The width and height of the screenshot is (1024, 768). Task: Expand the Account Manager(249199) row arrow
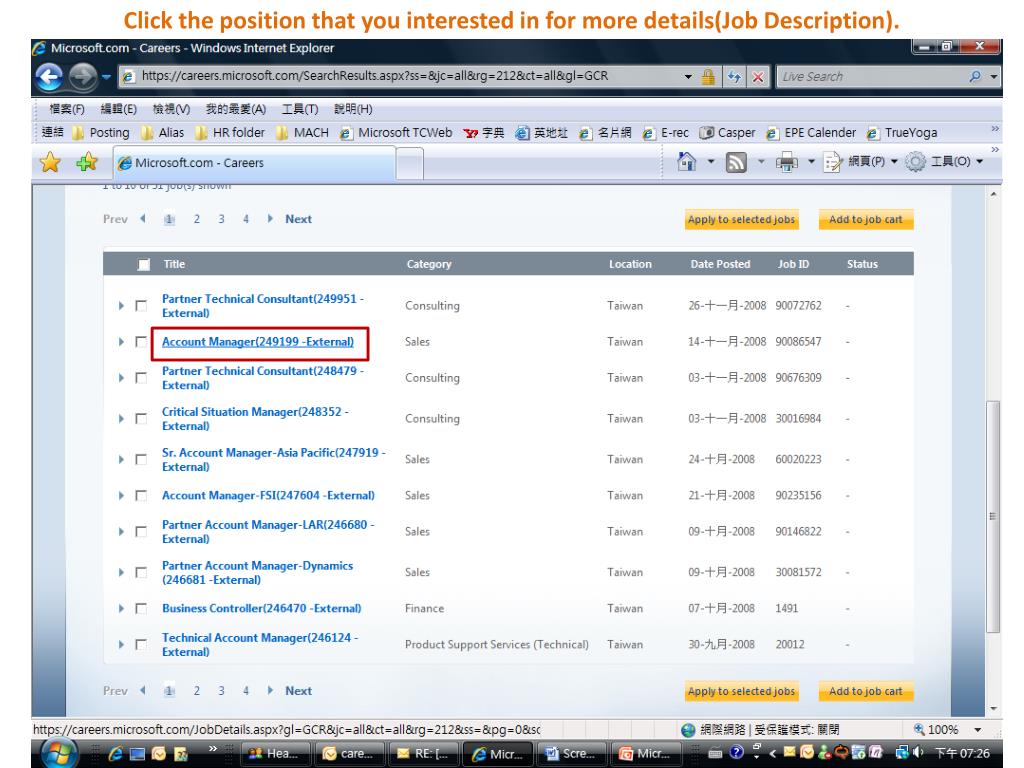pyautogui.click(x=121, y=342)
